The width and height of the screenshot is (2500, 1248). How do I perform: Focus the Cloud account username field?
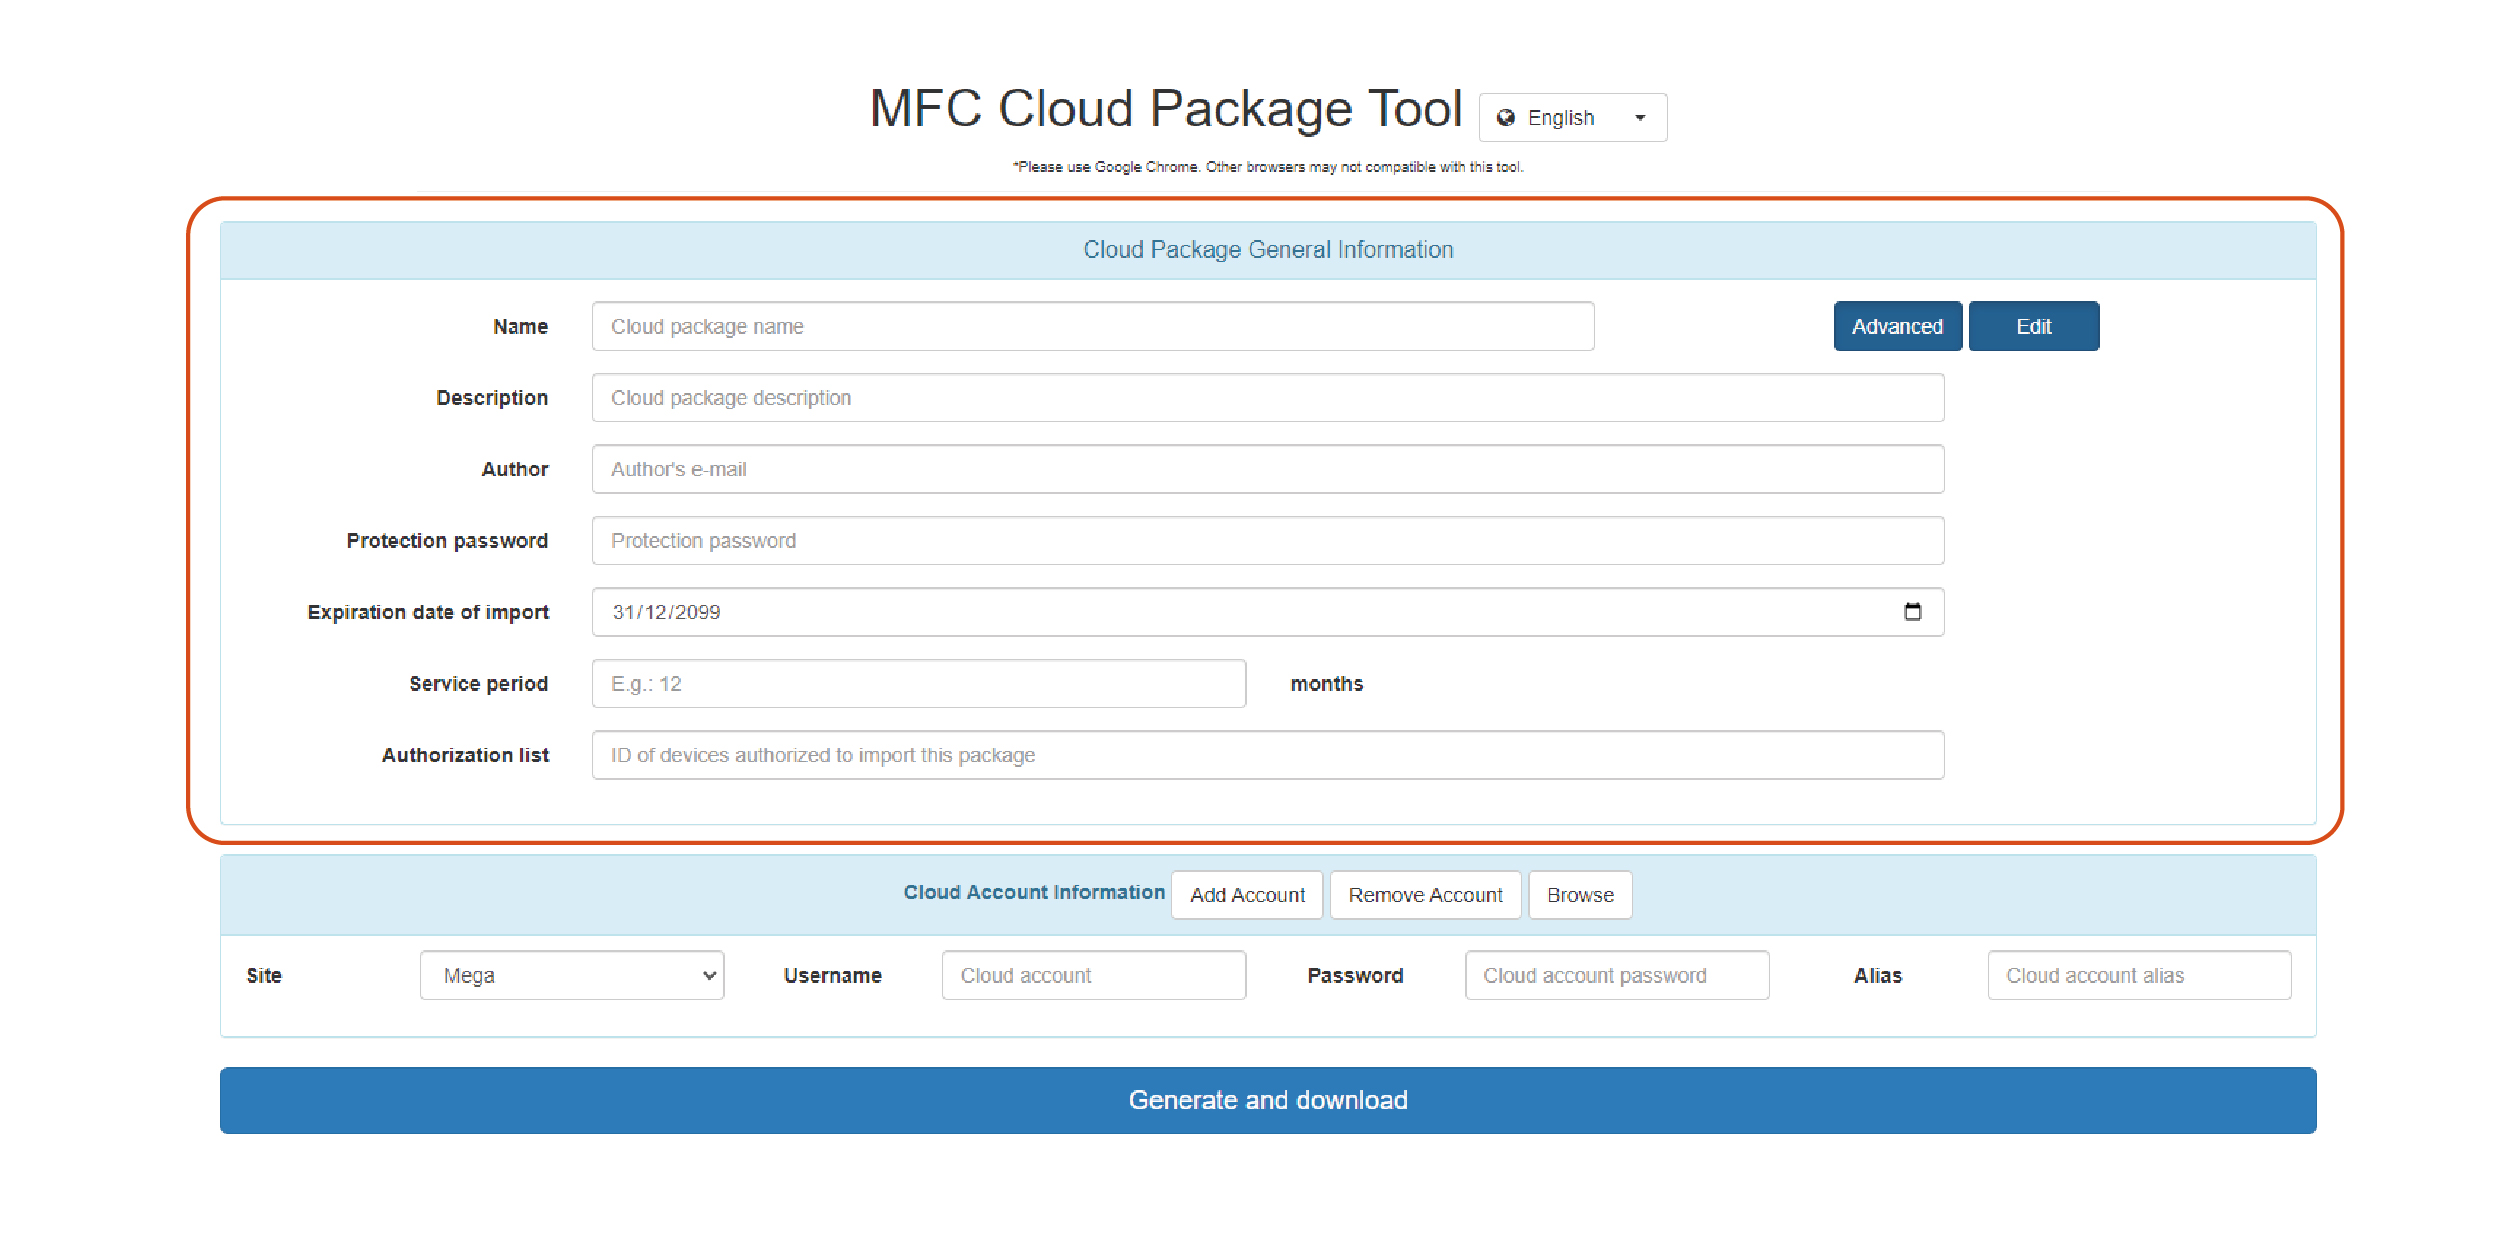click(x=1094, y=975)
